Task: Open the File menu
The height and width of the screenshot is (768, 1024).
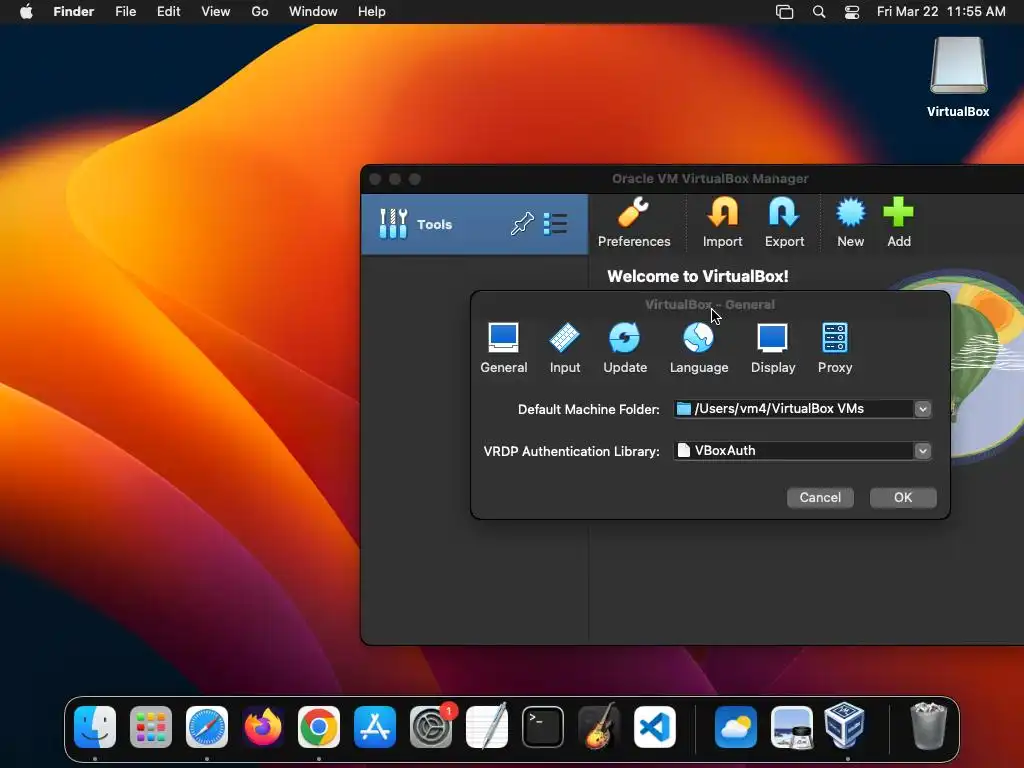Action: tap(125, 12)
